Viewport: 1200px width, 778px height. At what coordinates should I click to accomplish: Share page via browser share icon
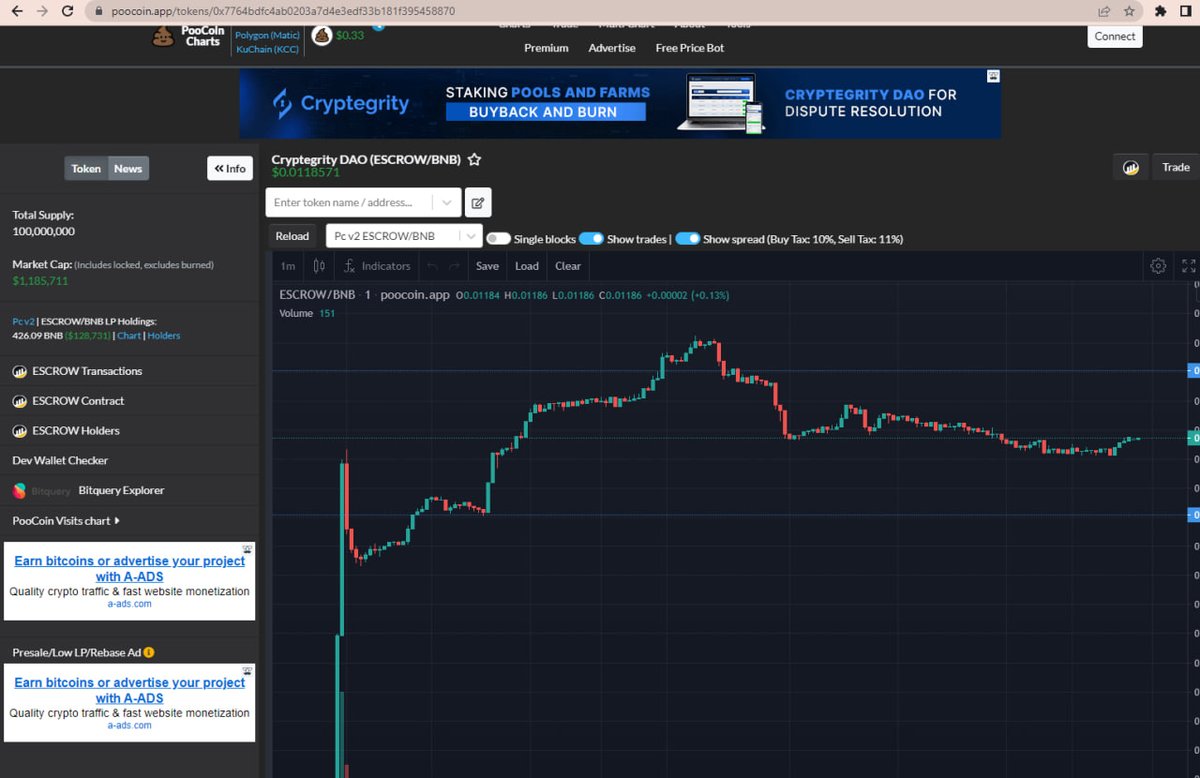point(1104,11)
